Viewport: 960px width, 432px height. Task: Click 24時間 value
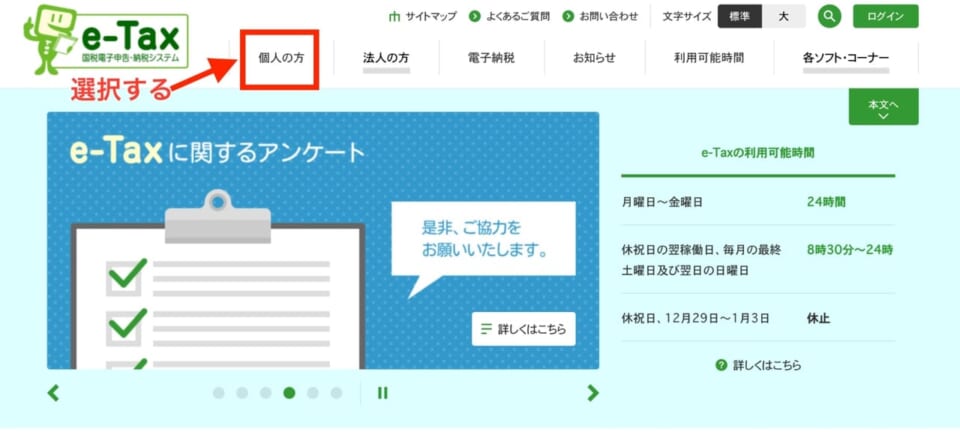(826, 202)
